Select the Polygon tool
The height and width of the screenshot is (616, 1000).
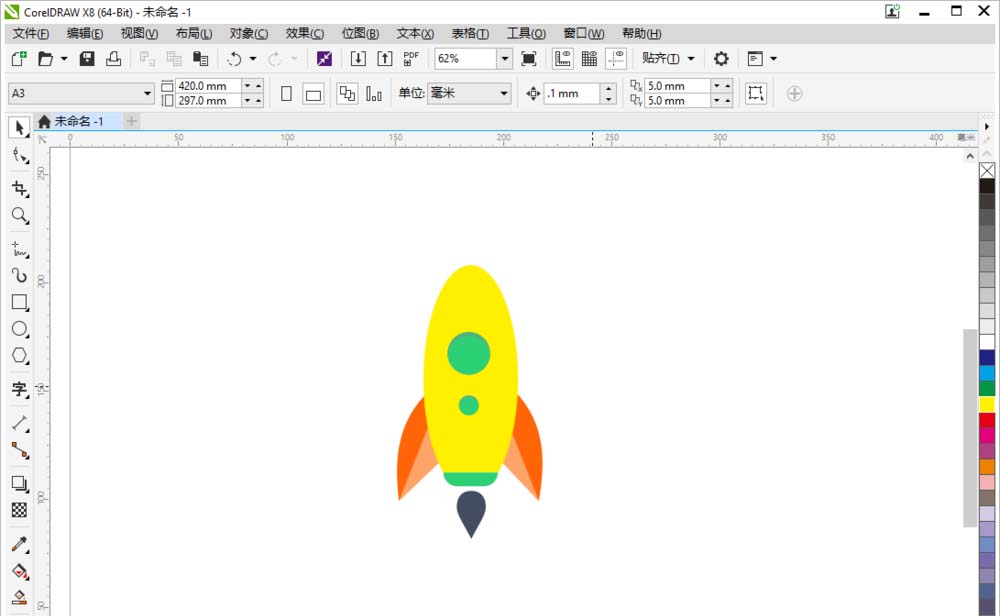click(19, 356)
